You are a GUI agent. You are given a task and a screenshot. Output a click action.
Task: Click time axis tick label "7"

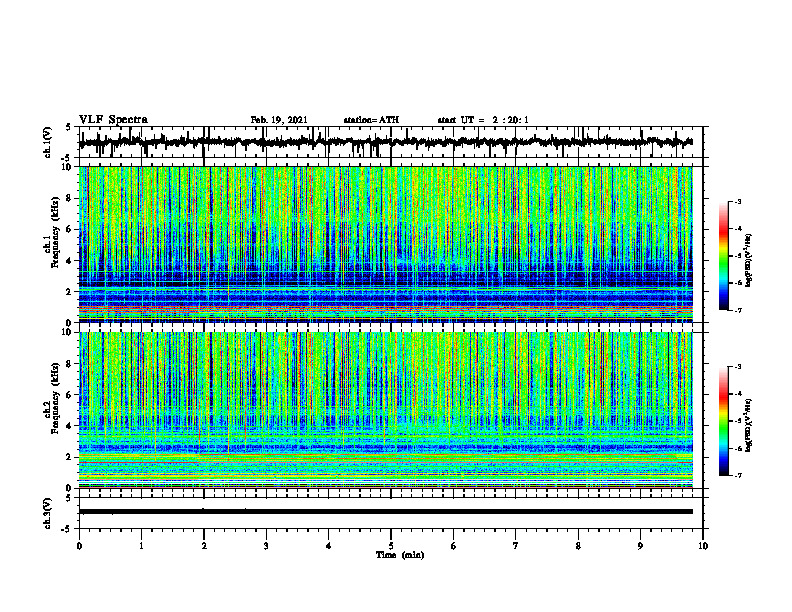coord(516,546)
